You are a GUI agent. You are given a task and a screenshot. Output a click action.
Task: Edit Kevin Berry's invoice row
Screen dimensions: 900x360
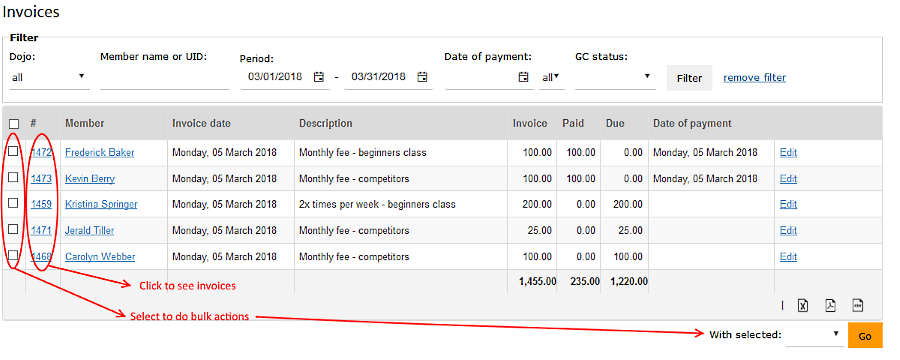click(788, 179)
